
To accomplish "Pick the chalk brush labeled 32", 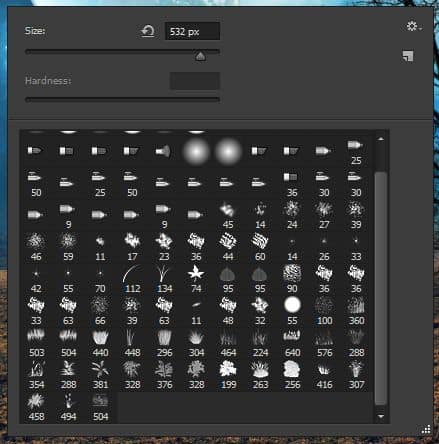I will (x=260, y=311).
